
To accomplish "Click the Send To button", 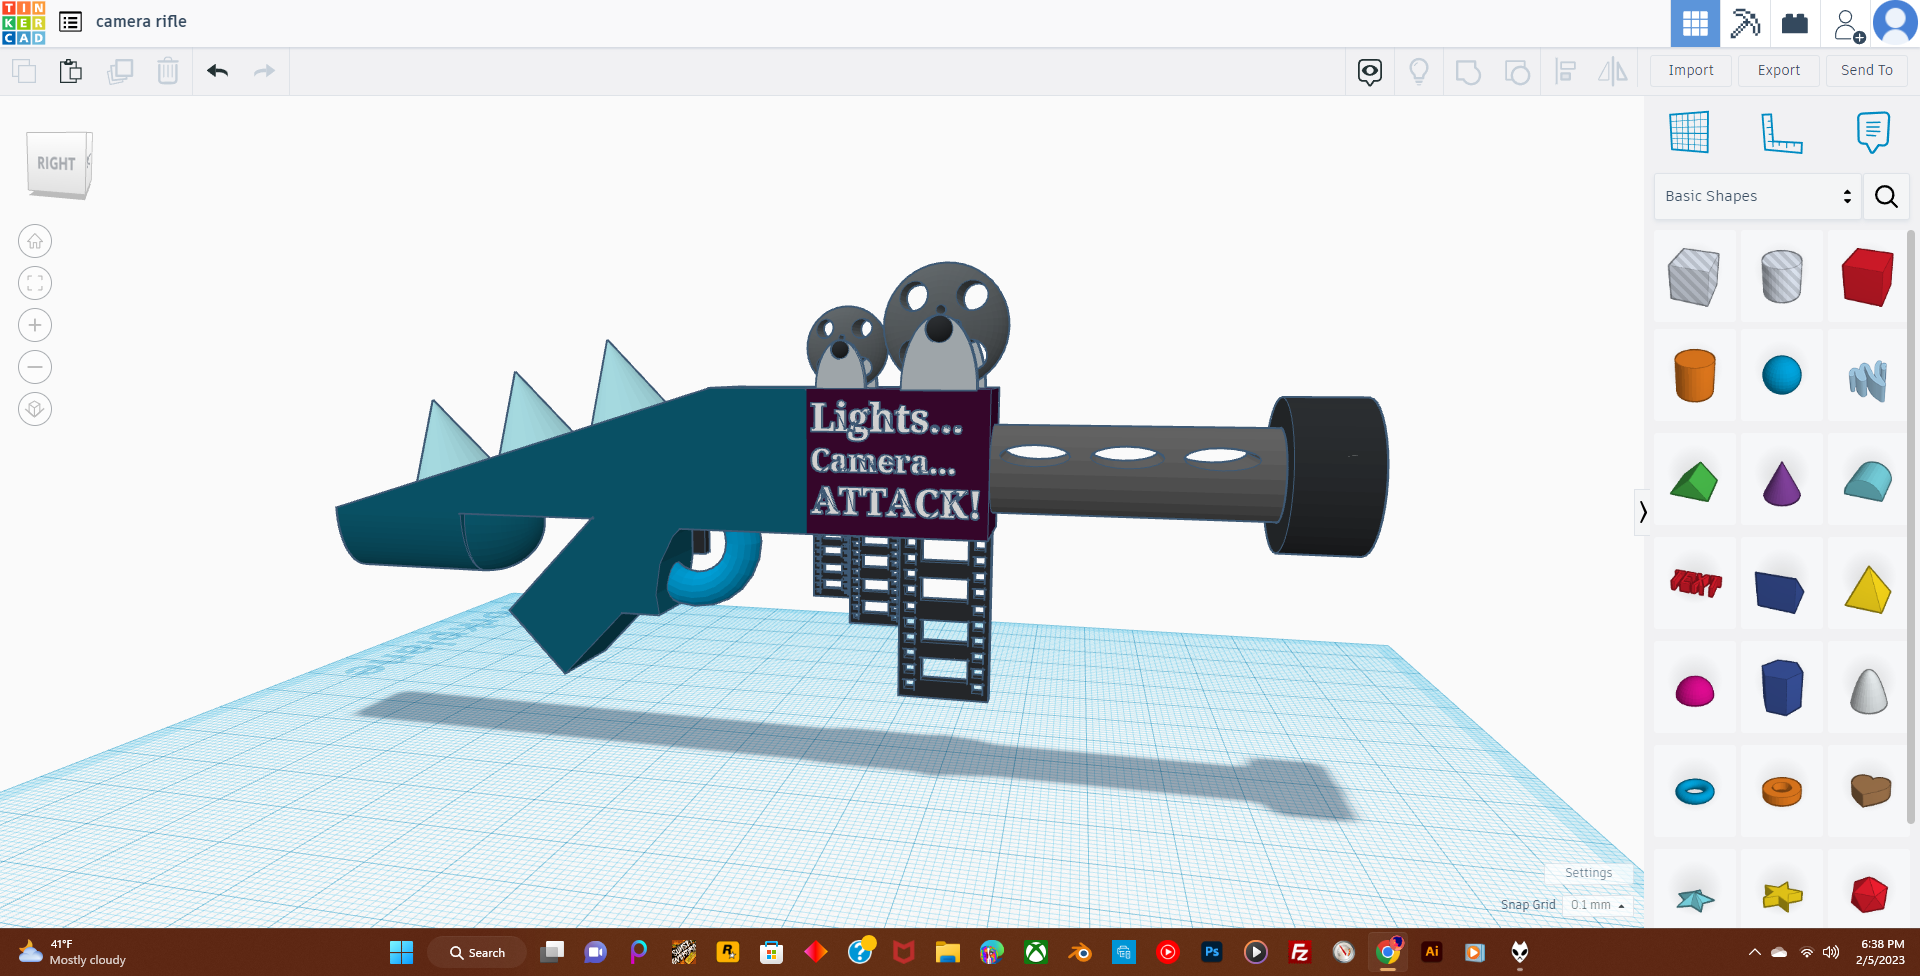I will (x=1867, y=70).
